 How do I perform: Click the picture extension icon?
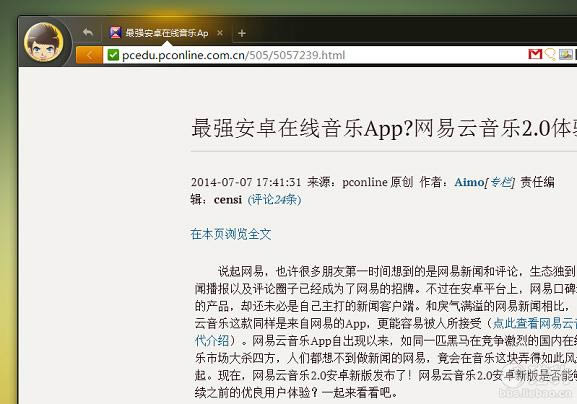[566, 54]
